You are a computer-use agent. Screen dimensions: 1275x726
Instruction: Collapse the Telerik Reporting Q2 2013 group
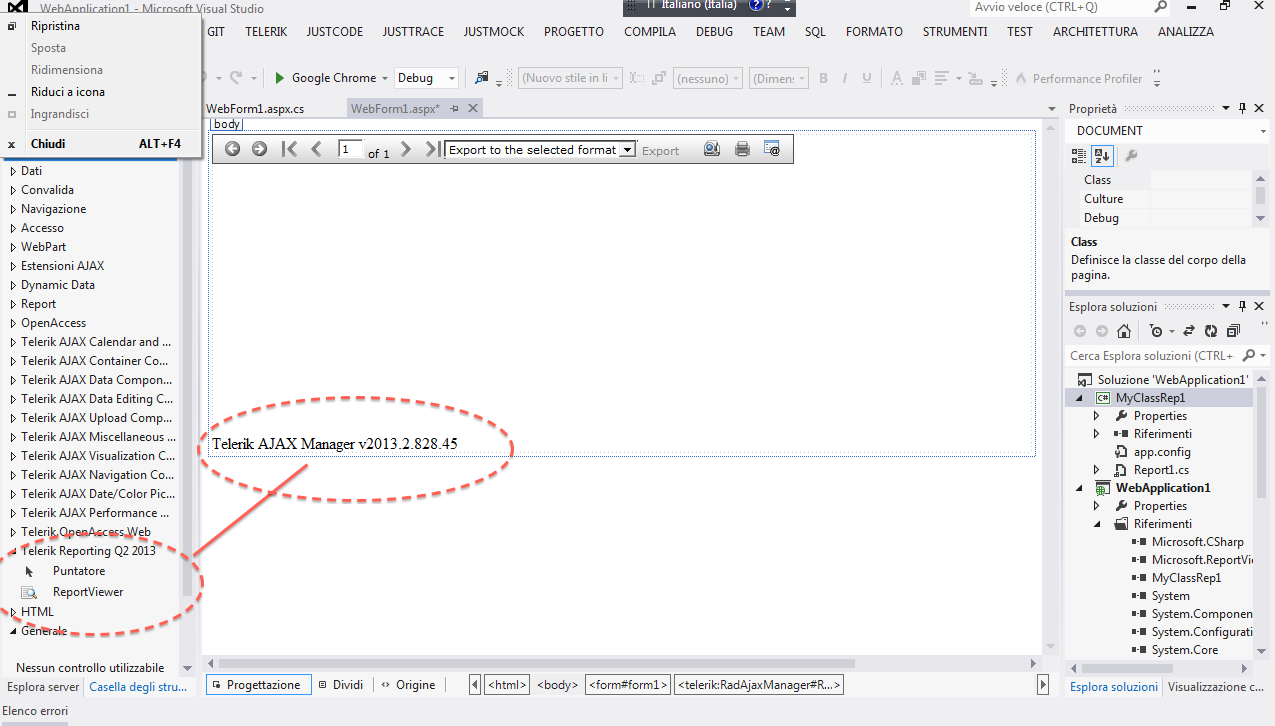click(x=12, y=551)
